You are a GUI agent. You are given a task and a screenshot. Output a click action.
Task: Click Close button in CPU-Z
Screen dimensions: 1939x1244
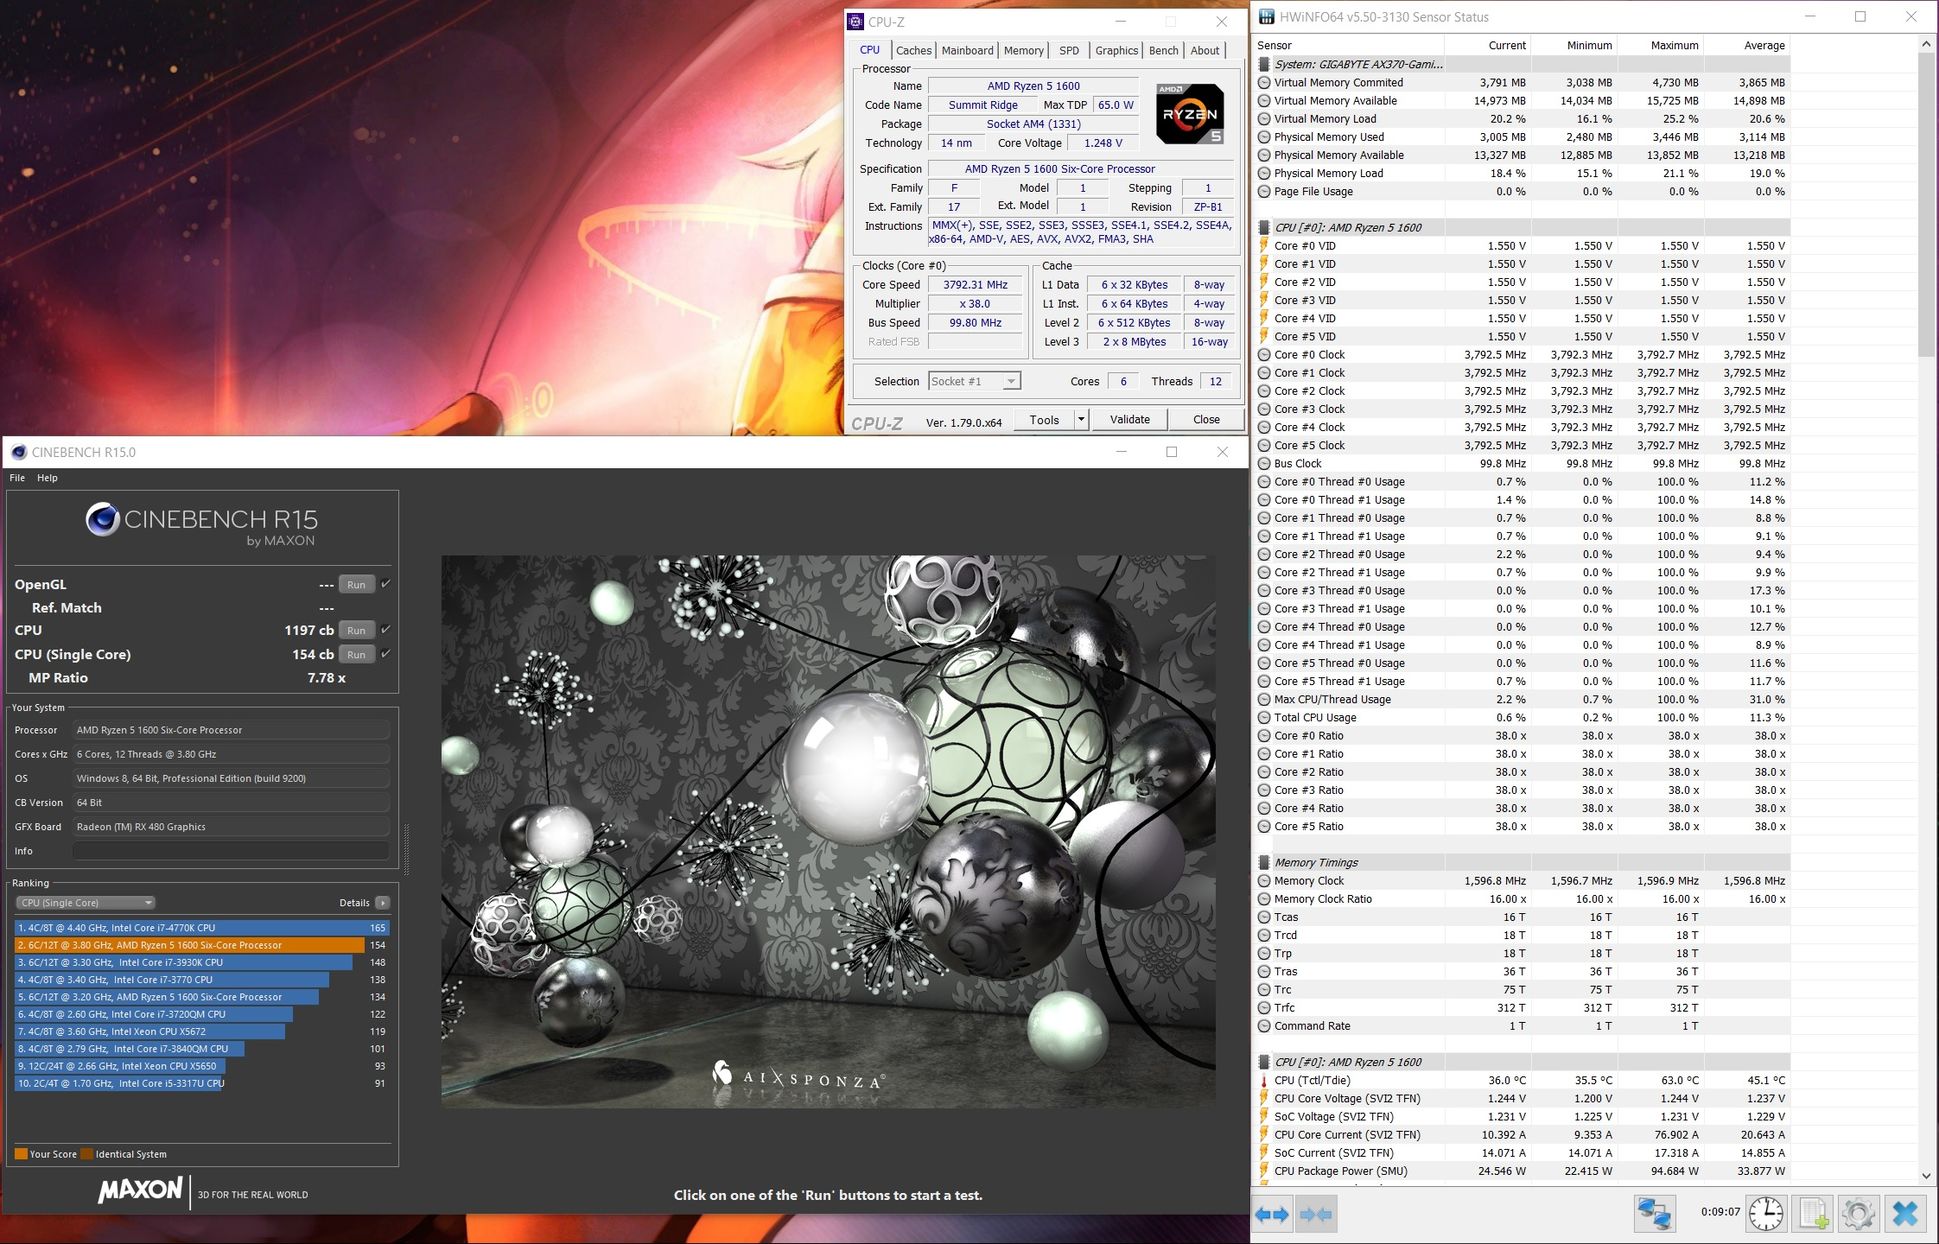tap(1206, 420)
